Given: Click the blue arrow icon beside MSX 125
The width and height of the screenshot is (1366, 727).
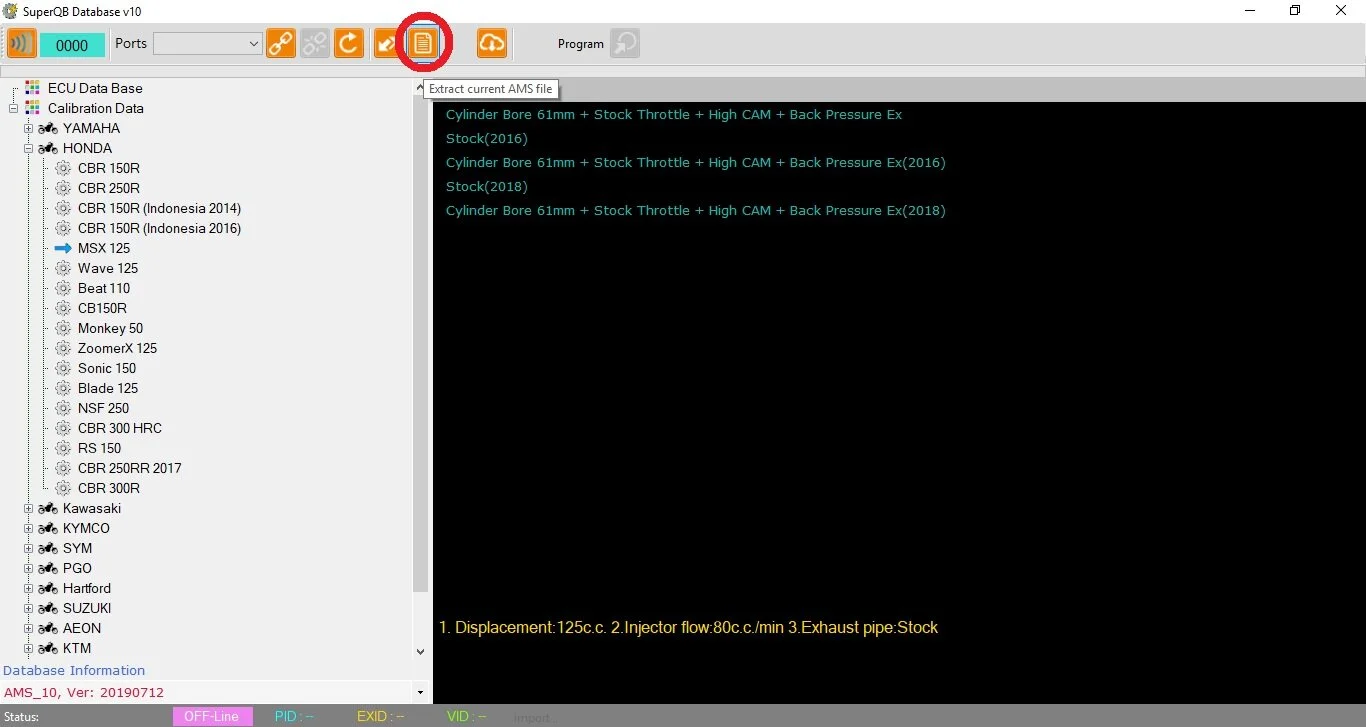Looking at the screenshot, I should click(63, 248).
